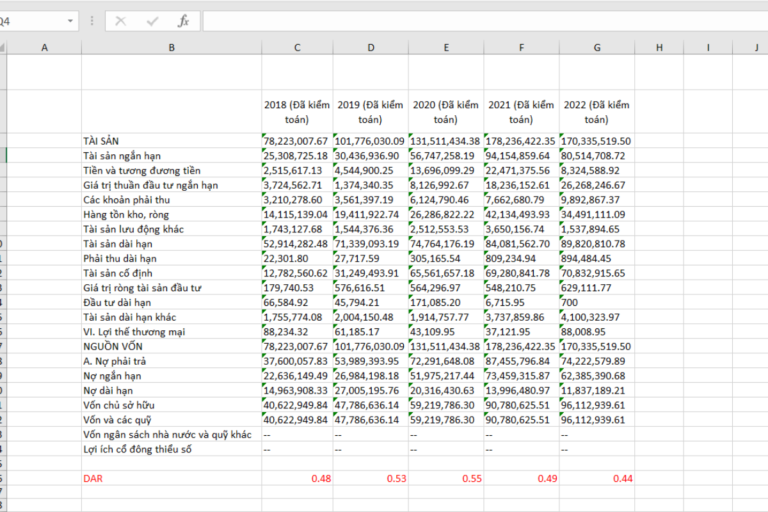Select the '2022 (Đã kiểm toán)' header cell
This screenshot has height=512, width=768.
tap(597, 111)
